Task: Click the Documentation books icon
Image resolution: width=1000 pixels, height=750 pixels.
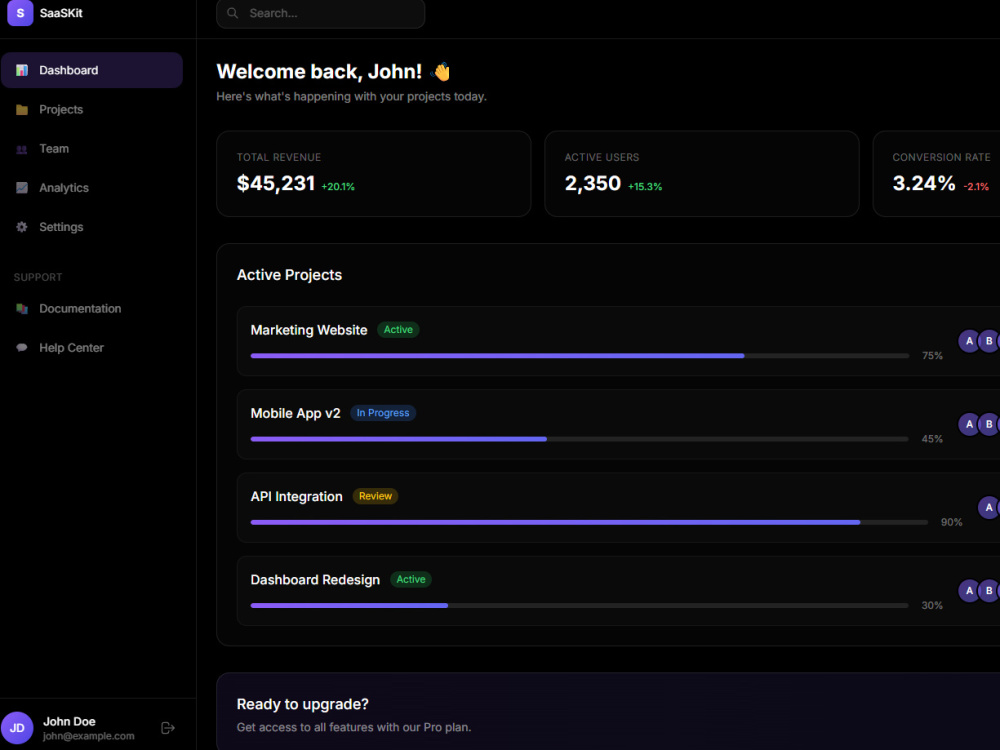Action: coord(22,309)
